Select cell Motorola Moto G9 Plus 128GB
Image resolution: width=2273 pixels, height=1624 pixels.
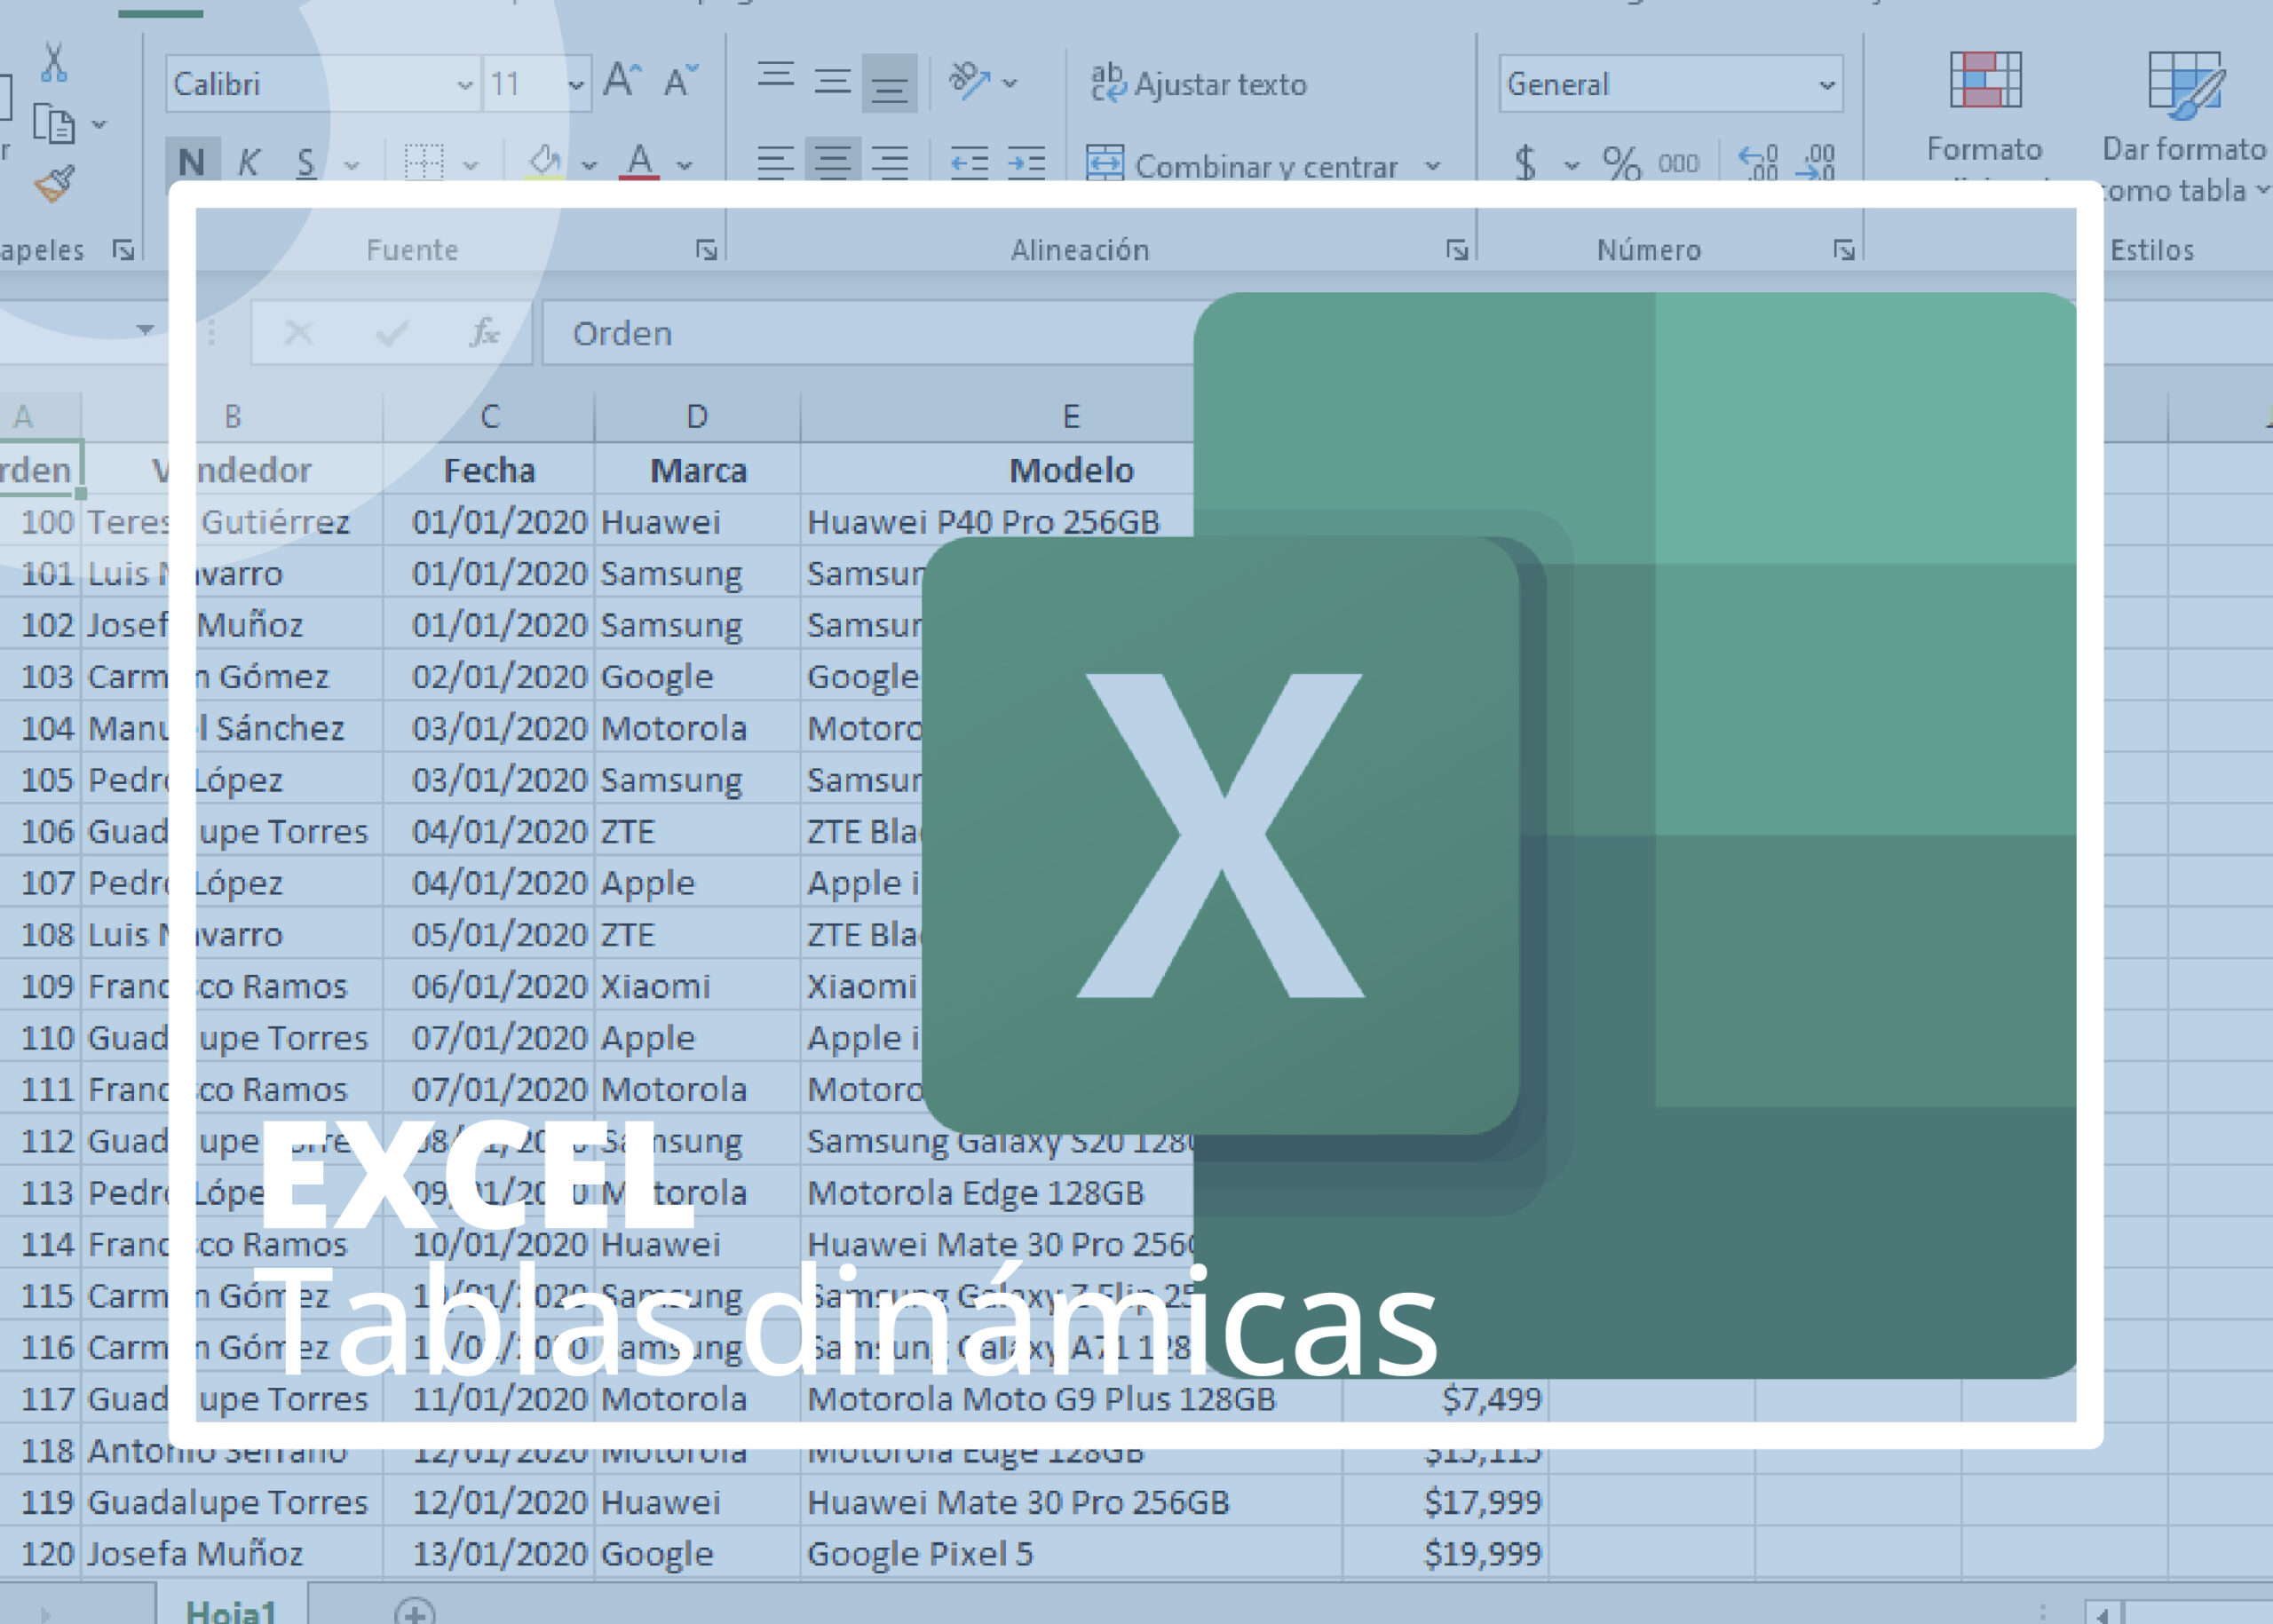(x=1071, y=1398)
